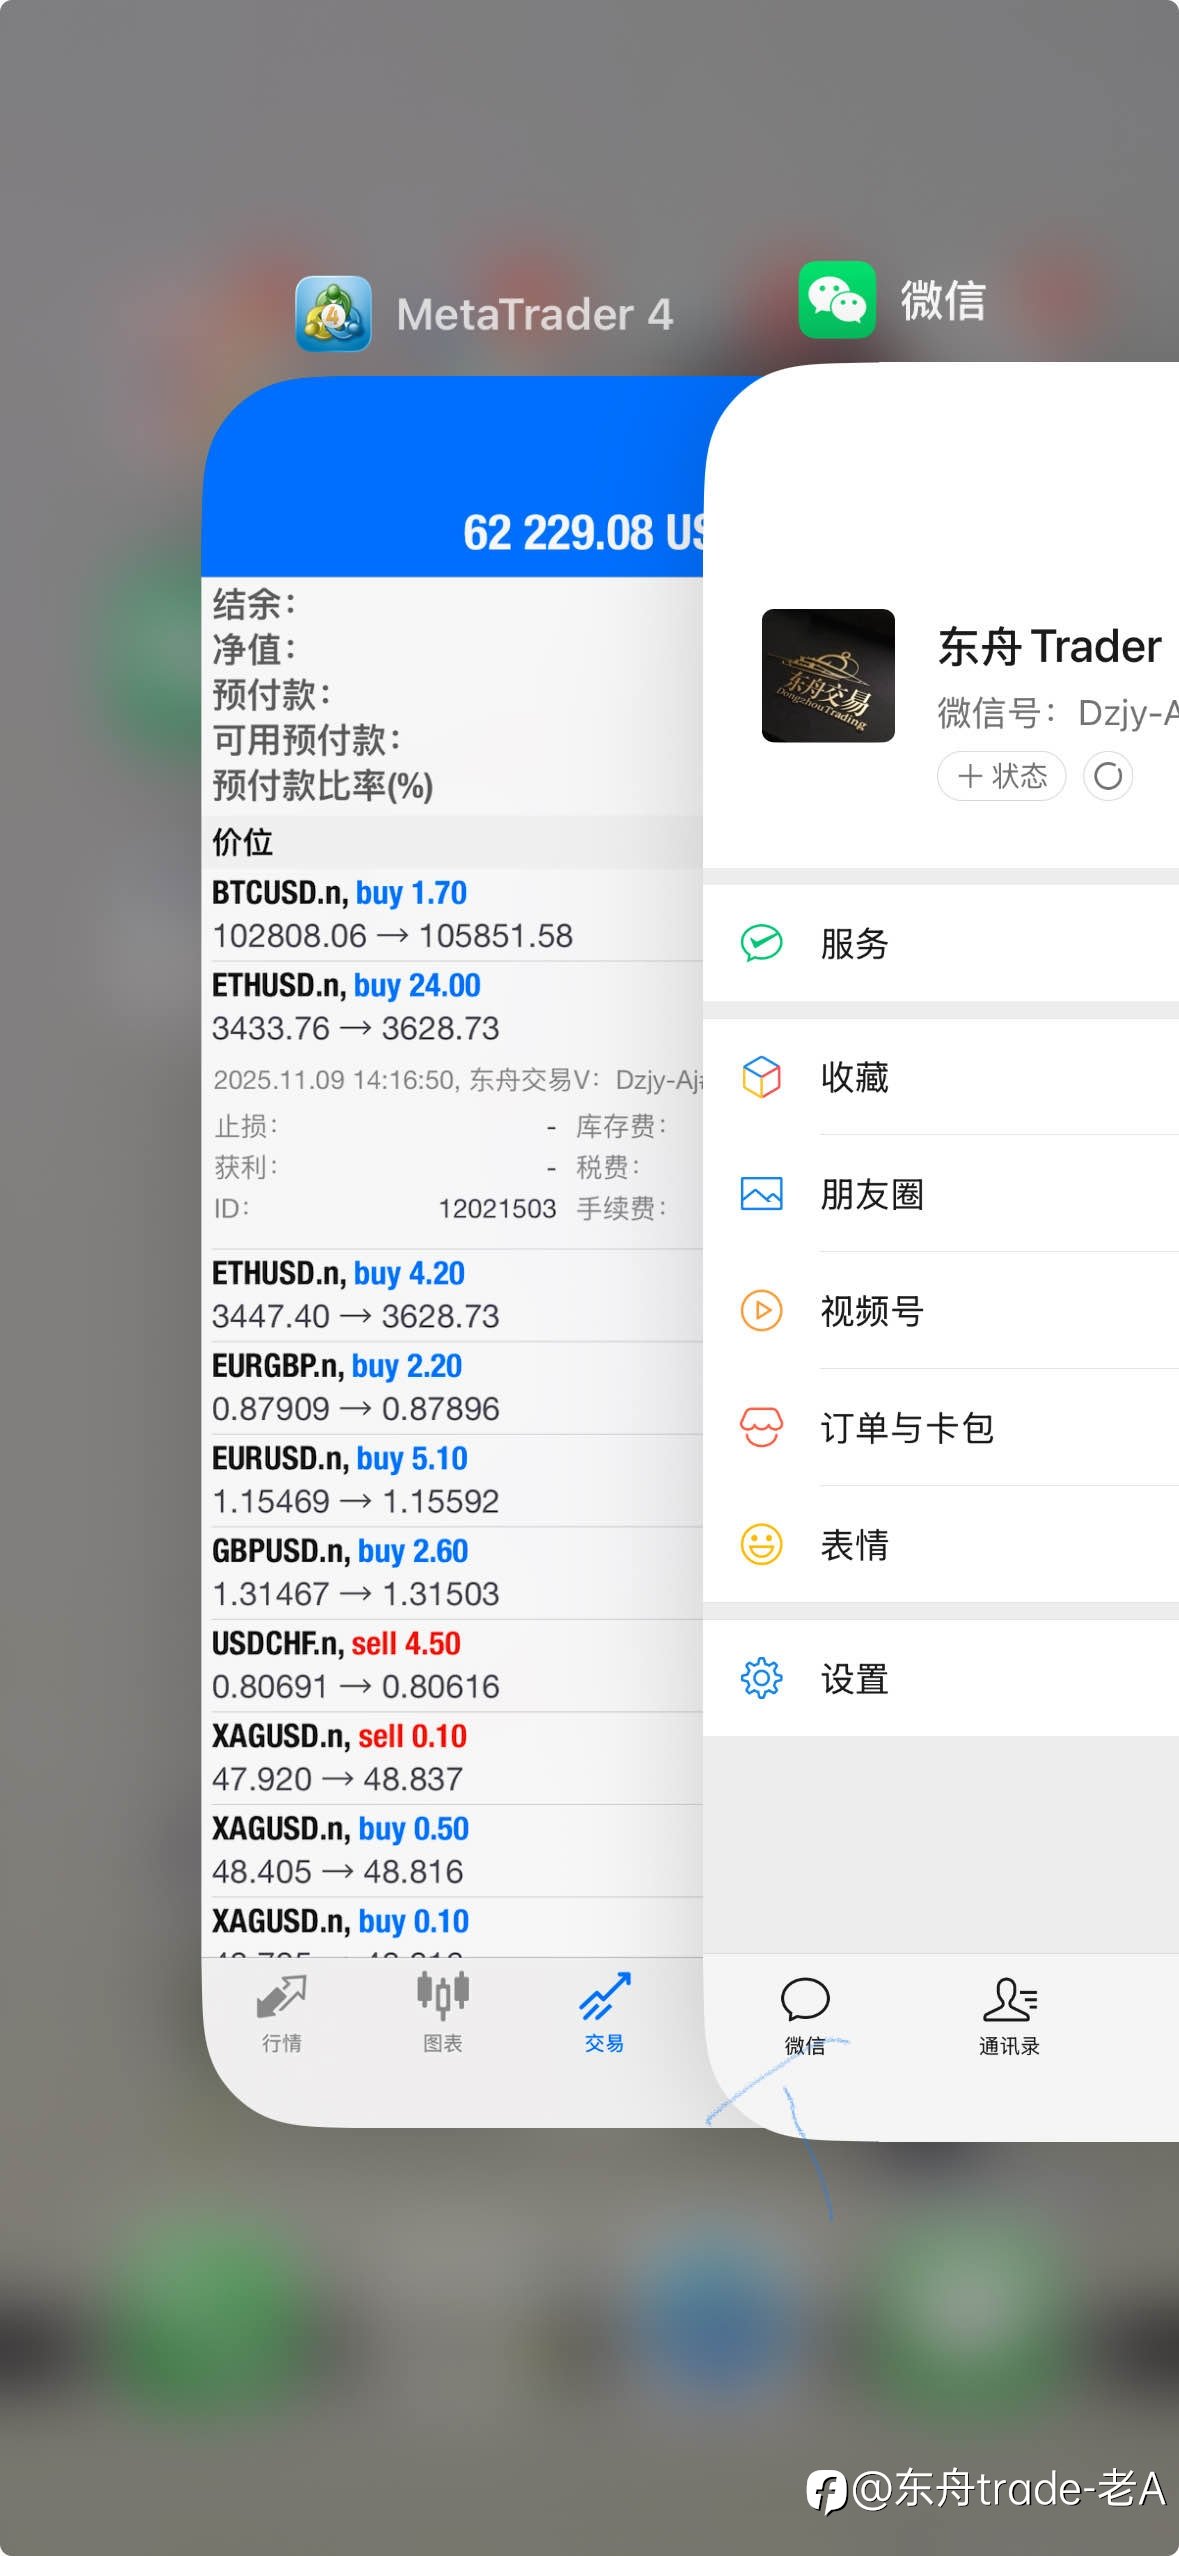Select the ETHUSD.n buy 24.00 position
This screenshot has height=2556, width=1179.
pyautogui.click(x=453, y=1007)
